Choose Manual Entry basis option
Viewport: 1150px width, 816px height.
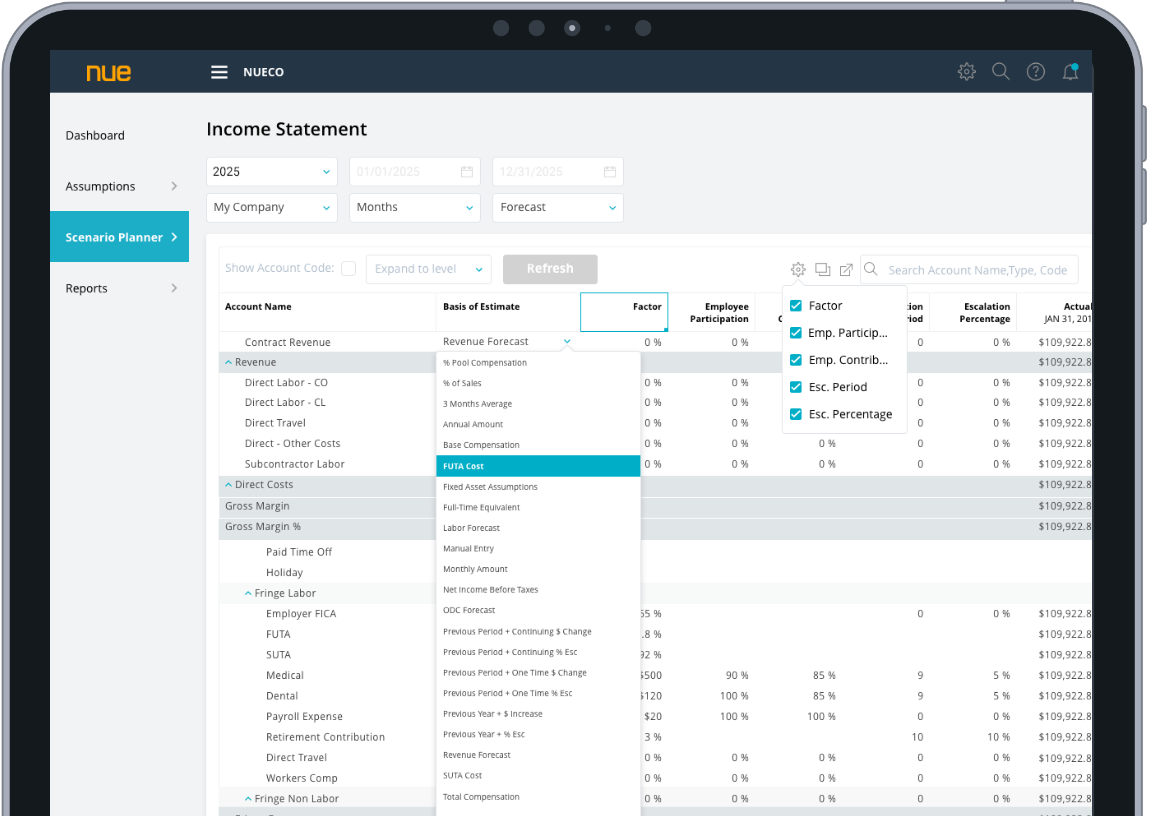click(468, 549)
